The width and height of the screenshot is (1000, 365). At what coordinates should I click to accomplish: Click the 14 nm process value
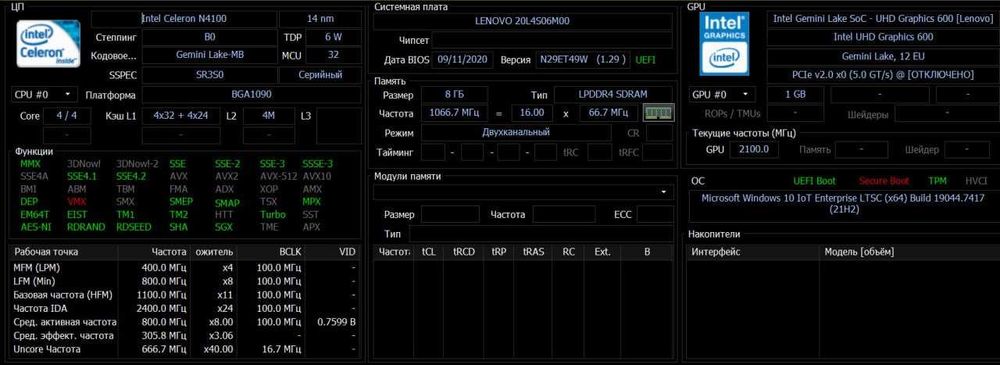click(x=320, y=19)
